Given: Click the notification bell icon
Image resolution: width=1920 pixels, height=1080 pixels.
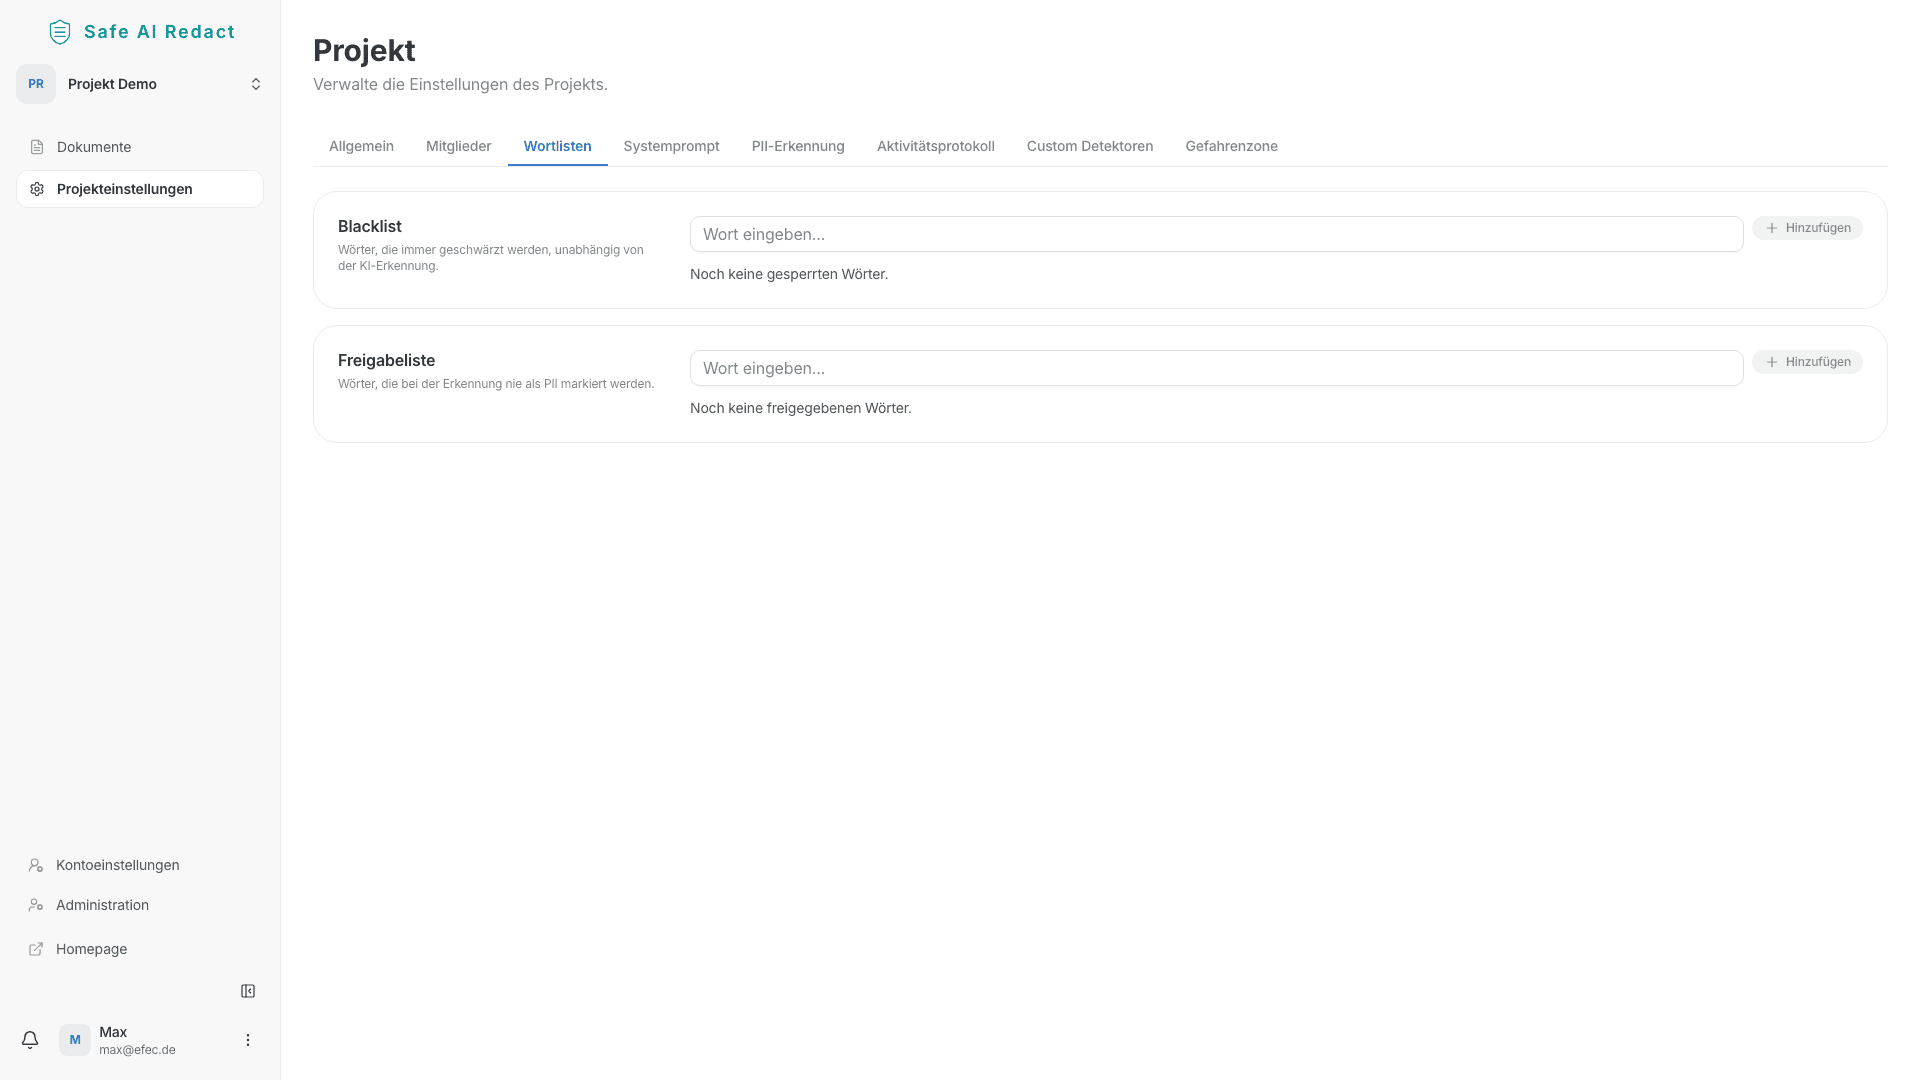Looking at the screenshot, I should (x=30, y=1040).
